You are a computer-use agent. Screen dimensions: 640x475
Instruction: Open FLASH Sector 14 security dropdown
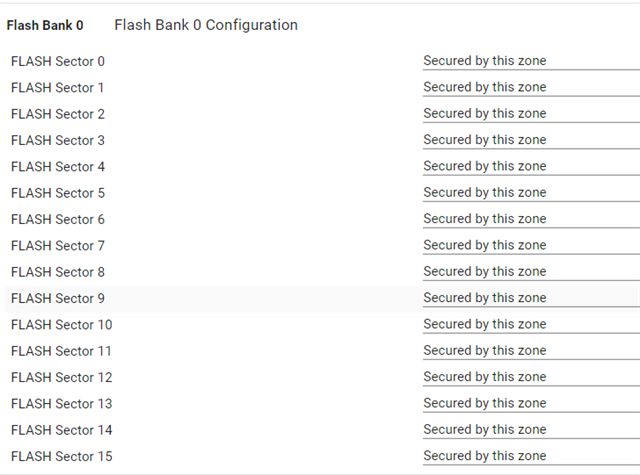click(530, 430)
